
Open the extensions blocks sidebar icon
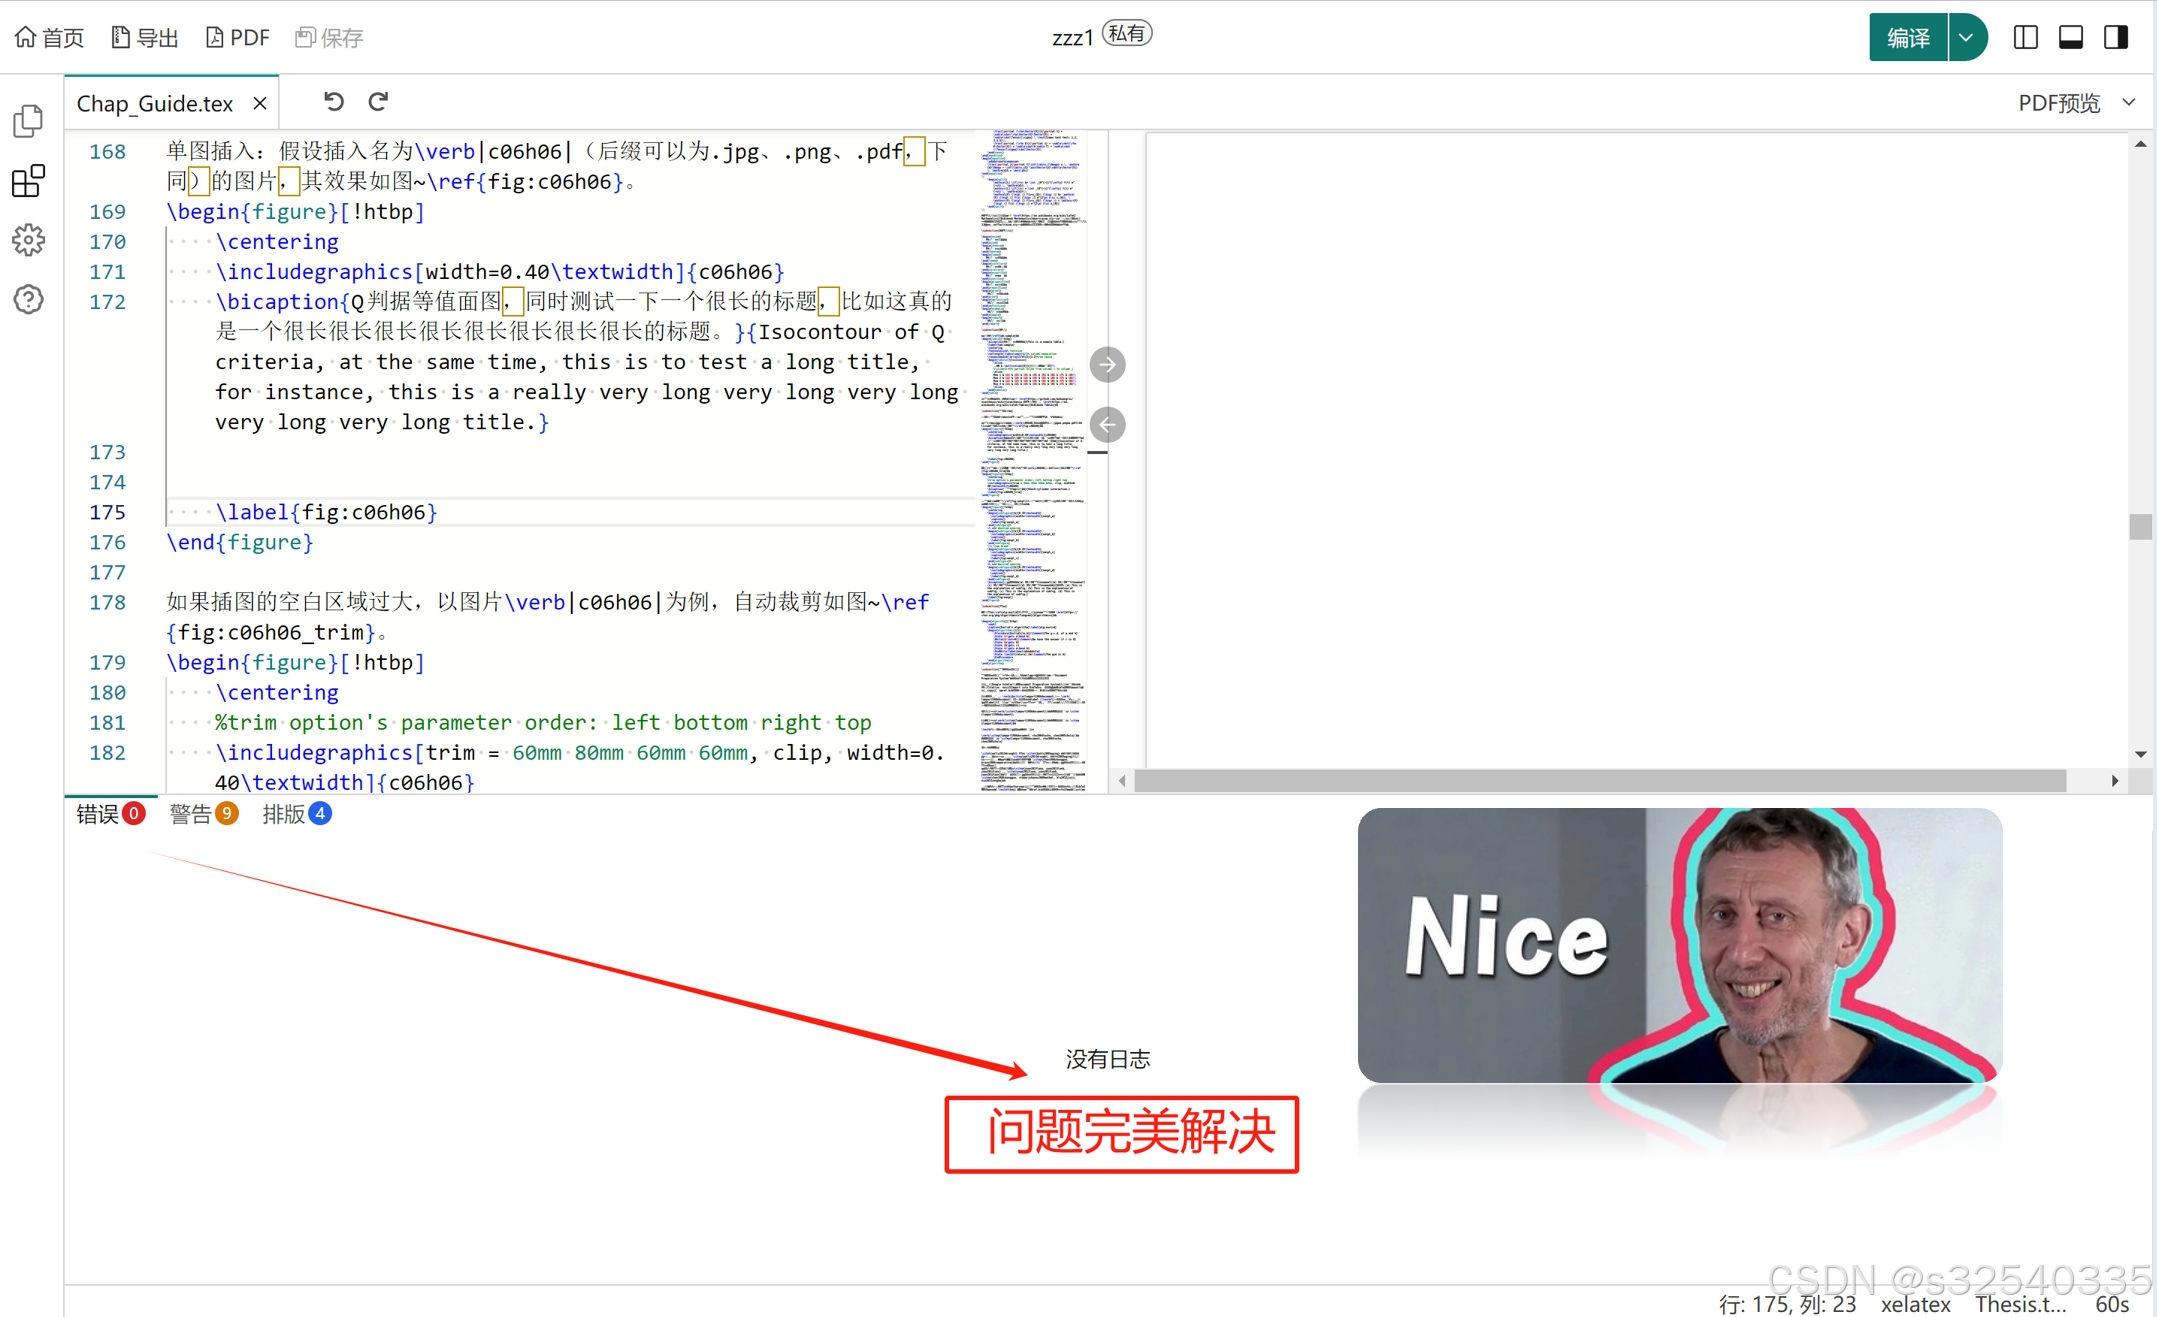(28, 181)
